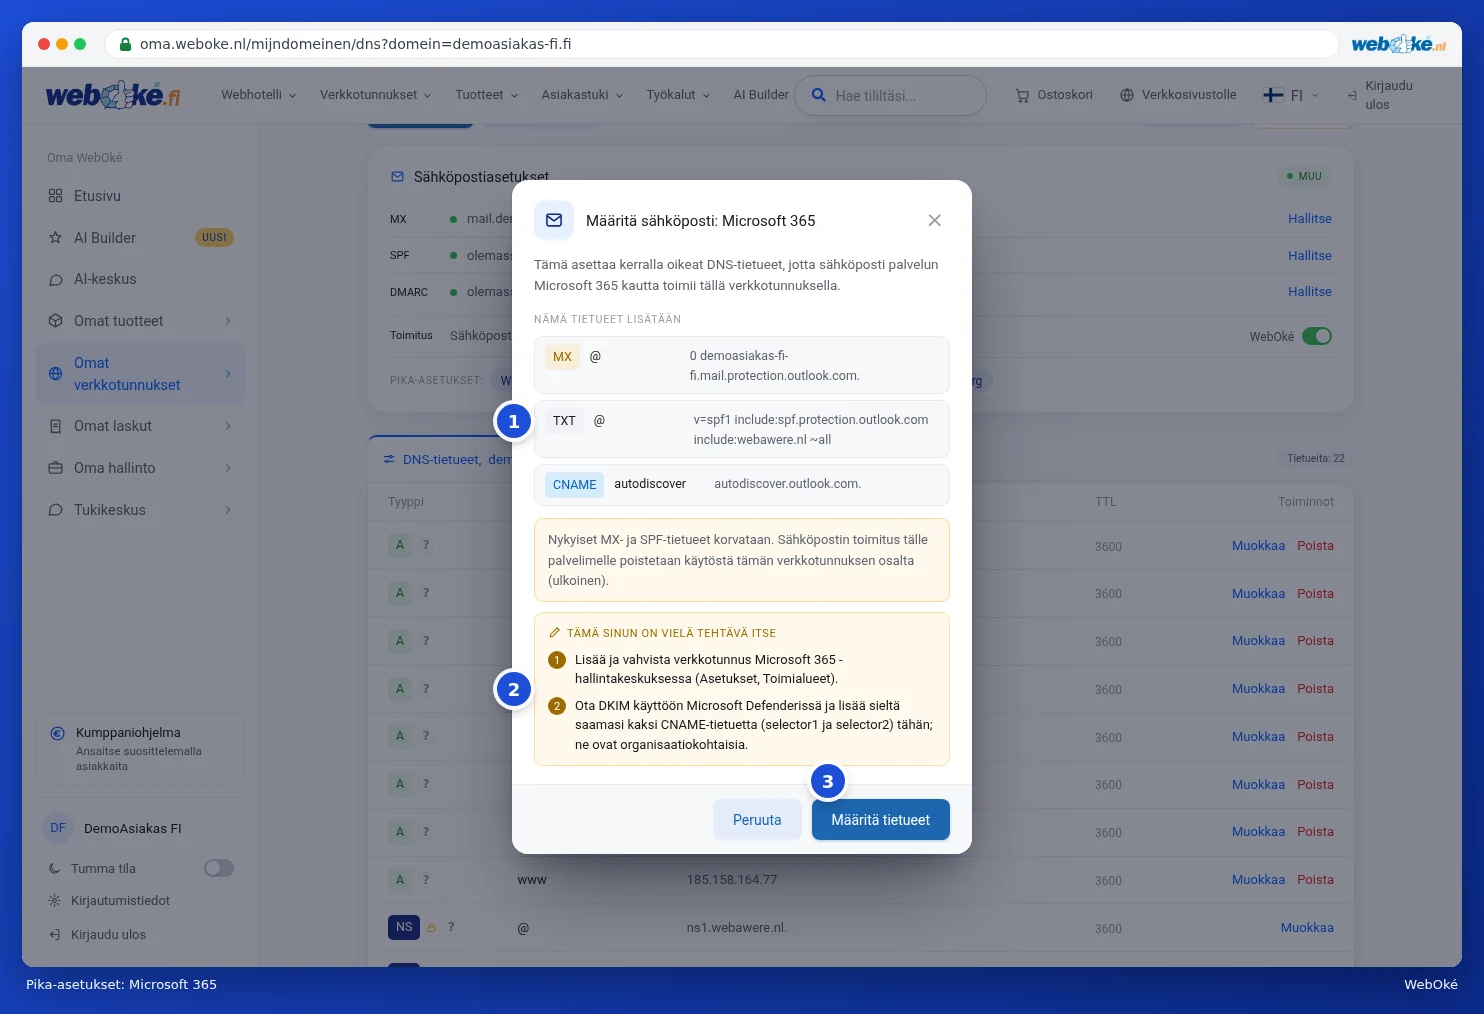Image resolution: width=1484 pixels, height=1014 pixels.
Task: Click the envelope icon in dialog header
Action: coord(554,220)
